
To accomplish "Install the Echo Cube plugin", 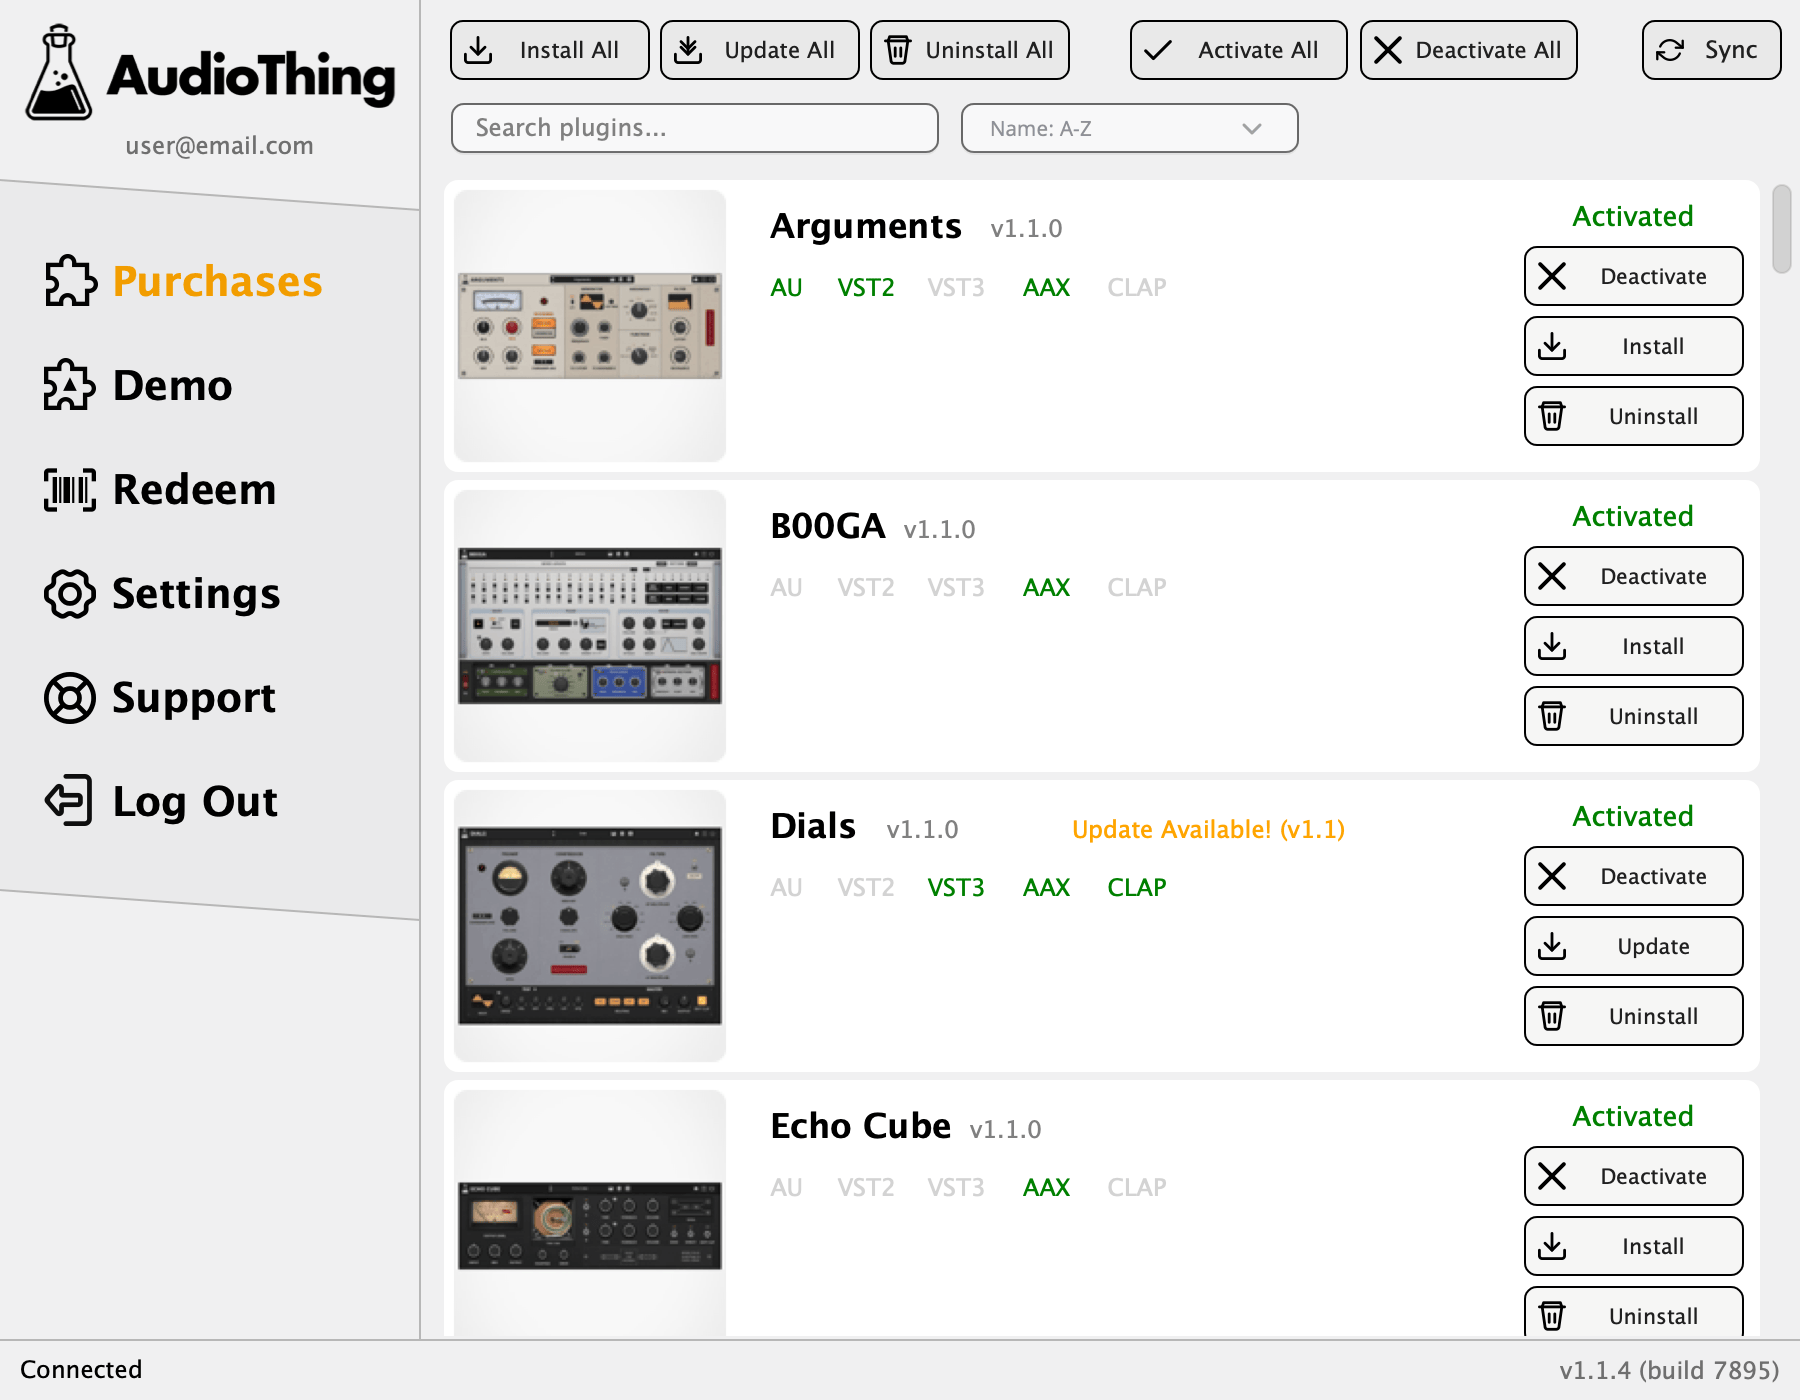I will (1634, 1246).
